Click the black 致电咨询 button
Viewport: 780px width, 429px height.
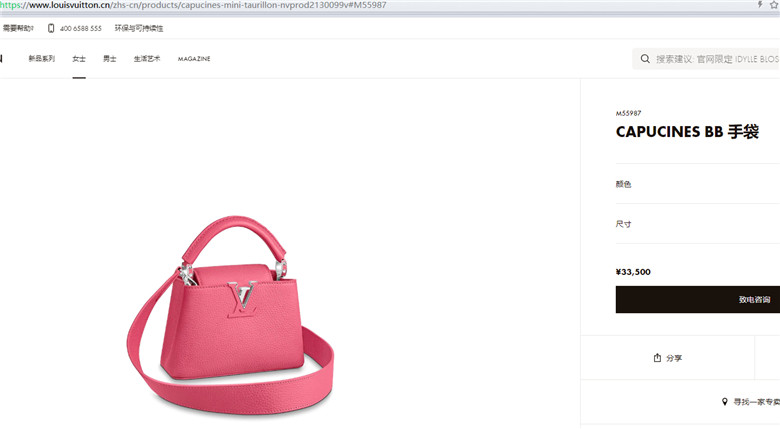697,300
